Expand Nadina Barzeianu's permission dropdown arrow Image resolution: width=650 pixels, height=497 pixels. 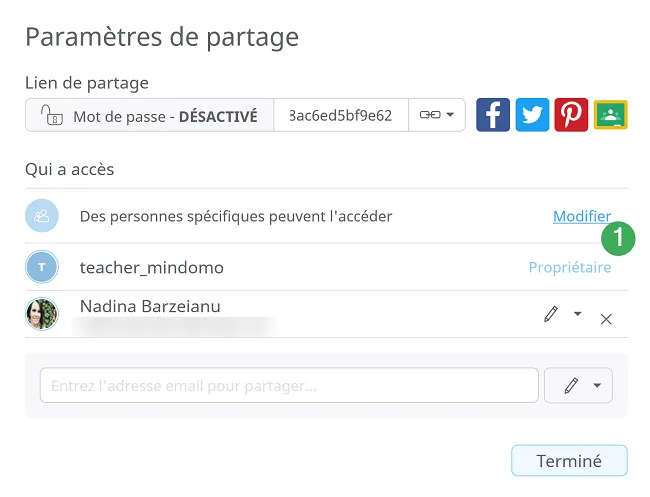pos(577,314)
